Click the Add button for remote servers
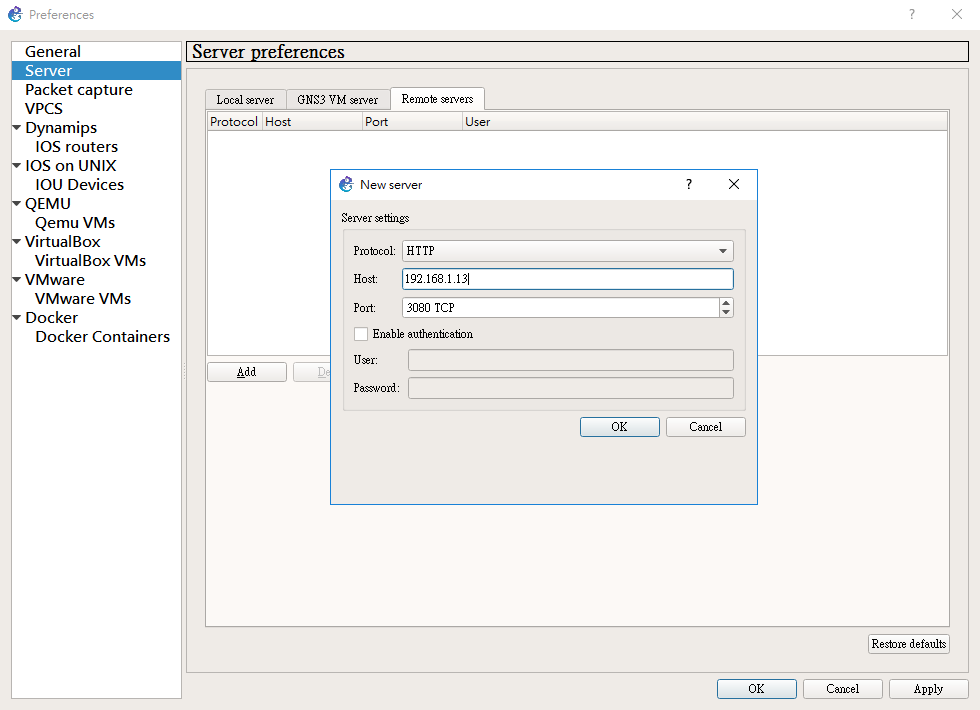This screenshot has height=710, width=980. 247,372
